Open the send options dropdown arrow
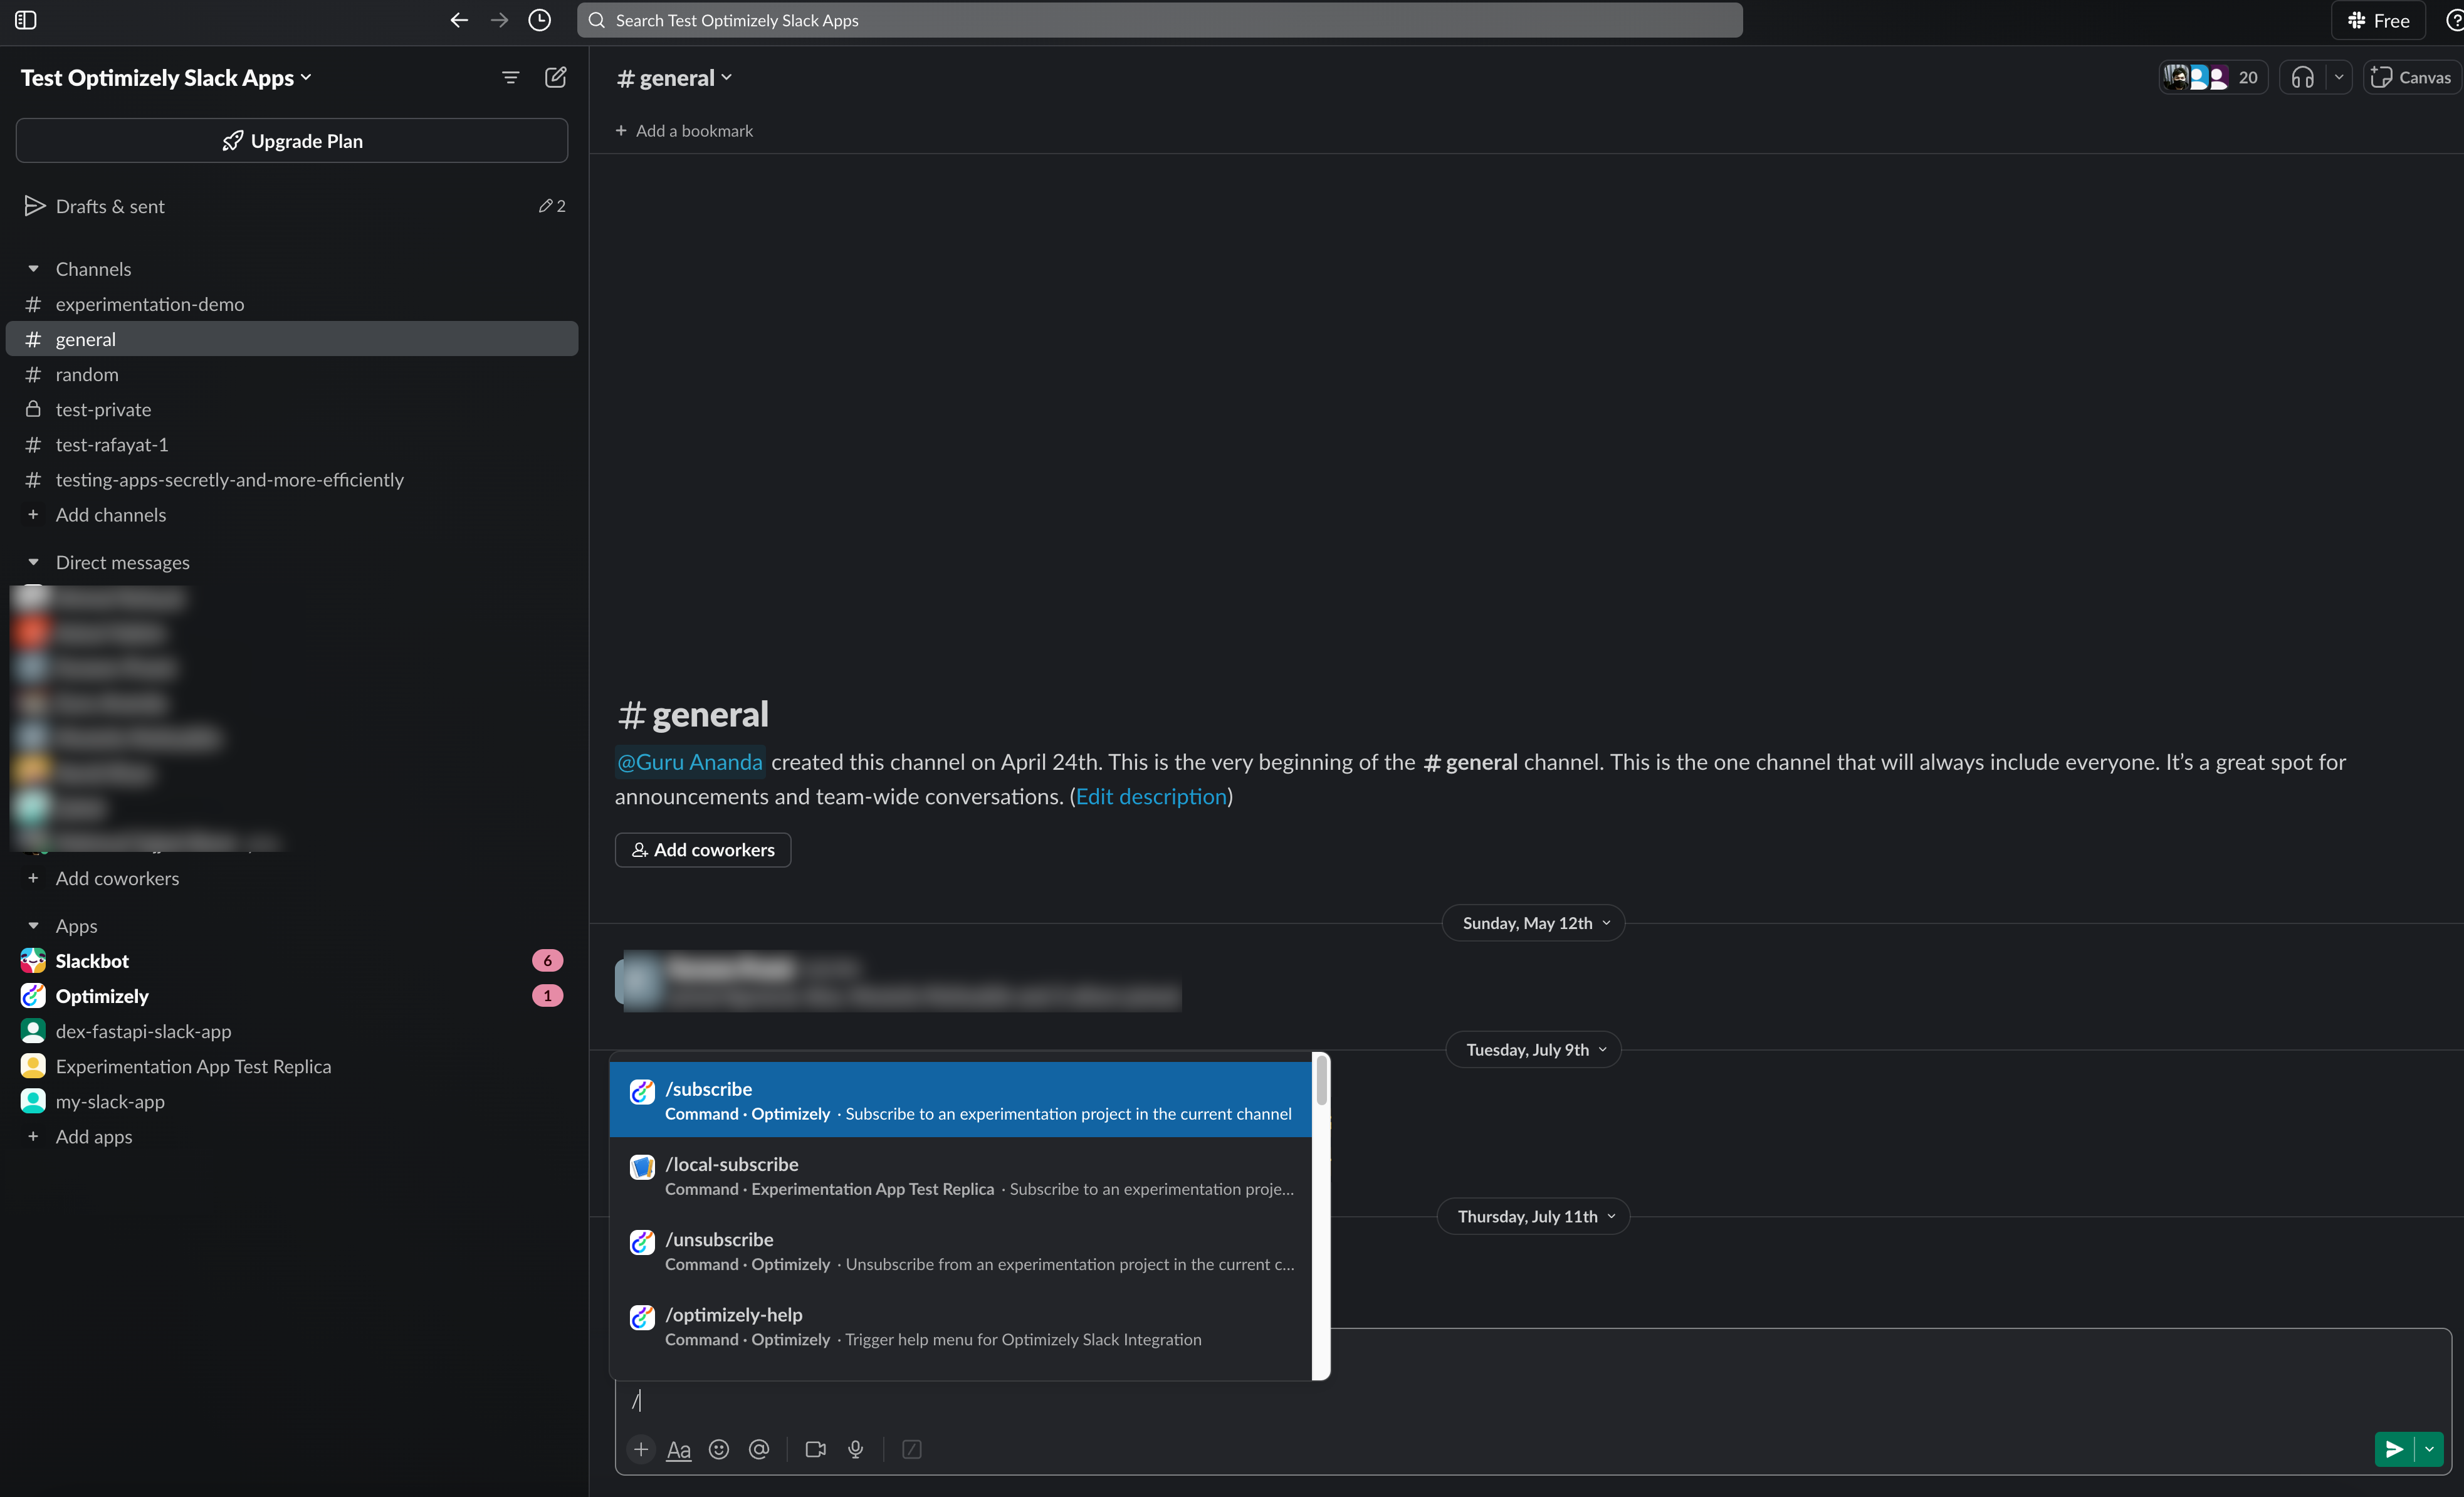This screenshot has width=2464, height=1497. point(2430,1449)
